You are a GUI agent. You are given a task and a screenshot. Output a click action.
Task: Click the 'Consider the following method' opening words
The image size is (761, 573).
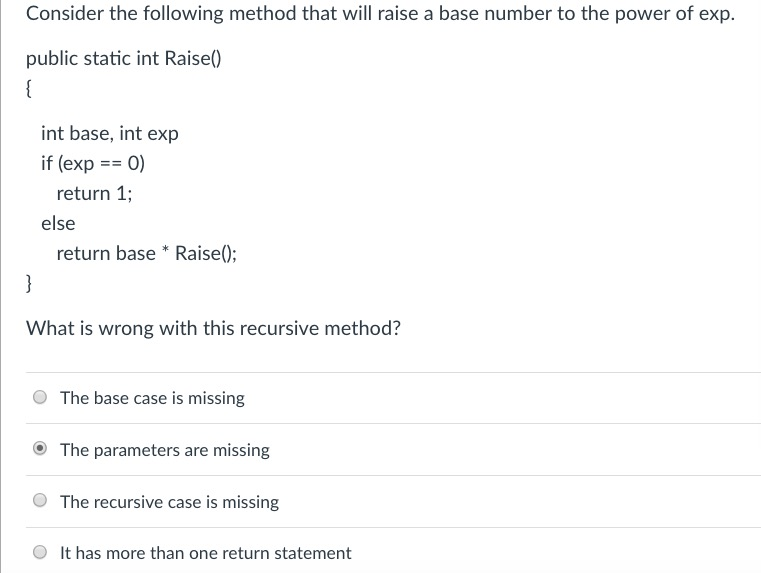[130, 15]
